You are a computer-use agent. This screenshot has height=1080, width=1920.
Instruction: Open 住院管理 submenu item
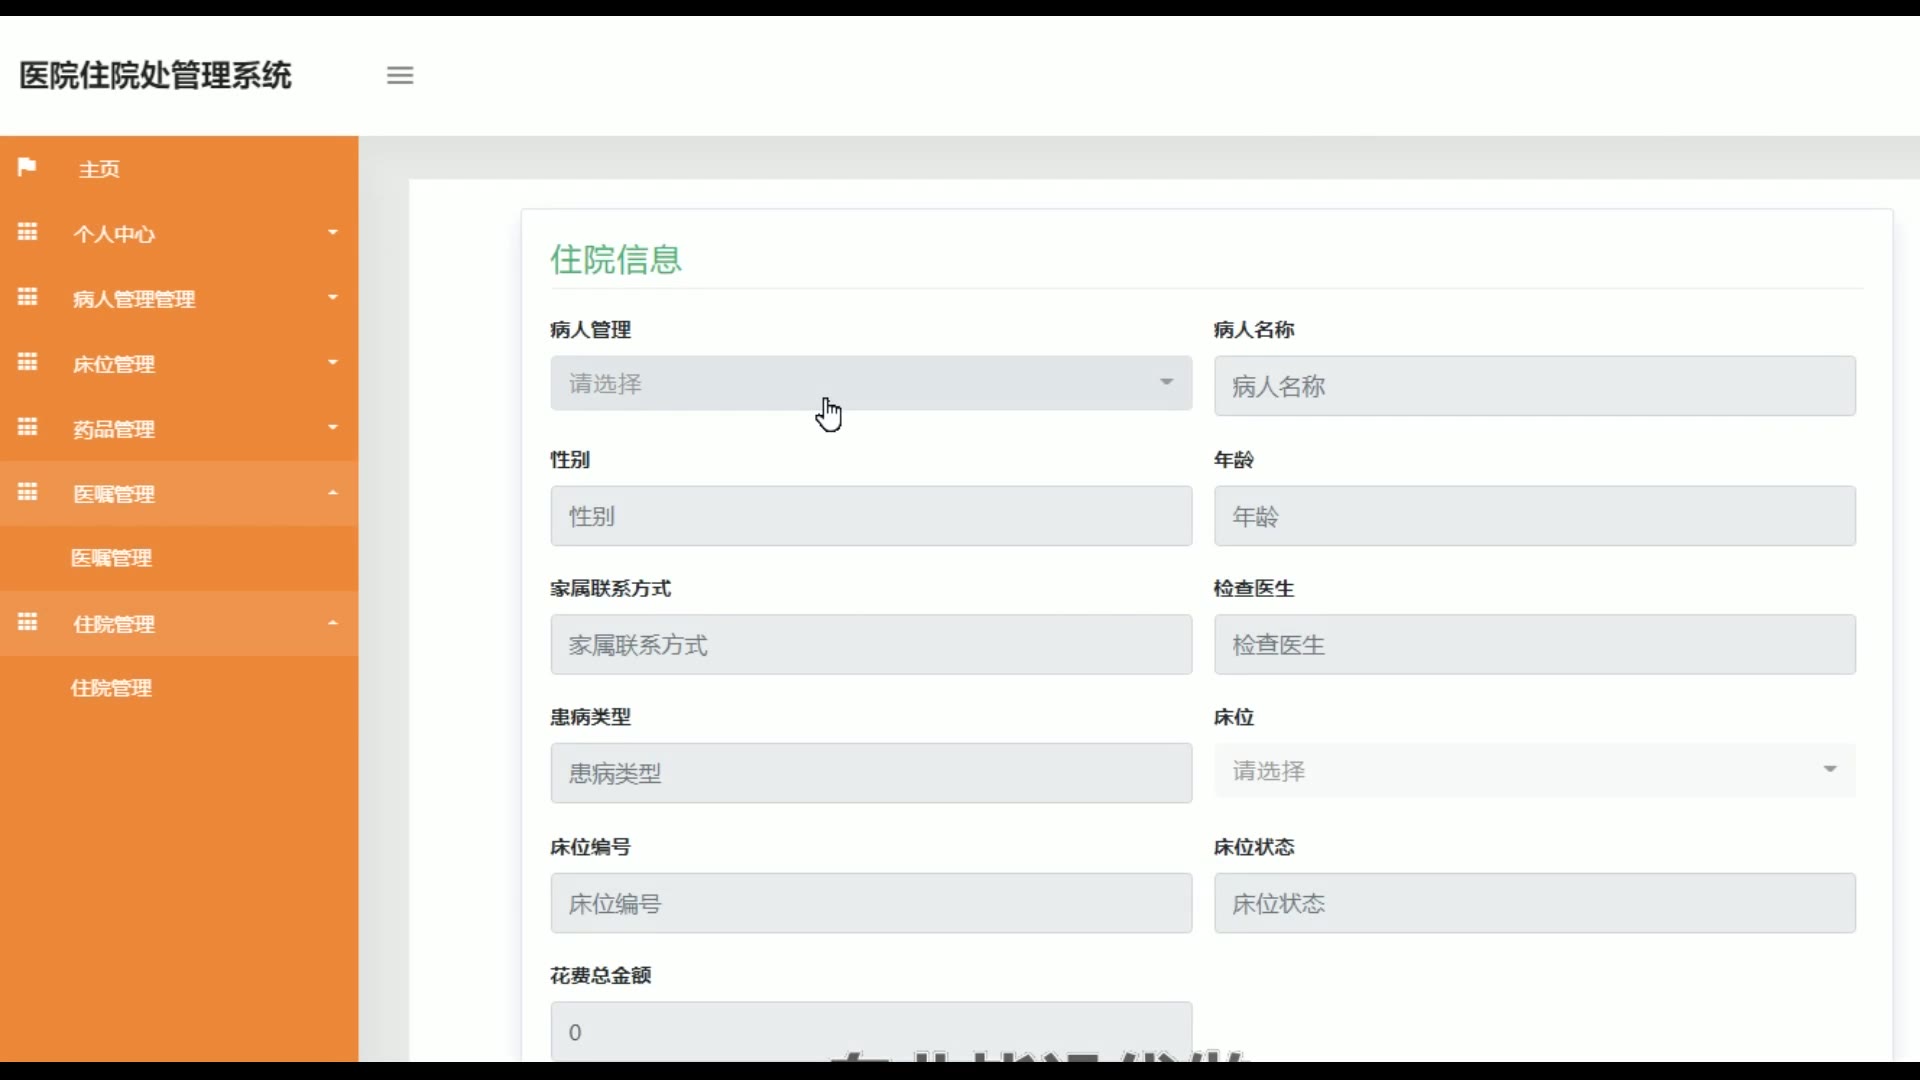click(111, 688)
